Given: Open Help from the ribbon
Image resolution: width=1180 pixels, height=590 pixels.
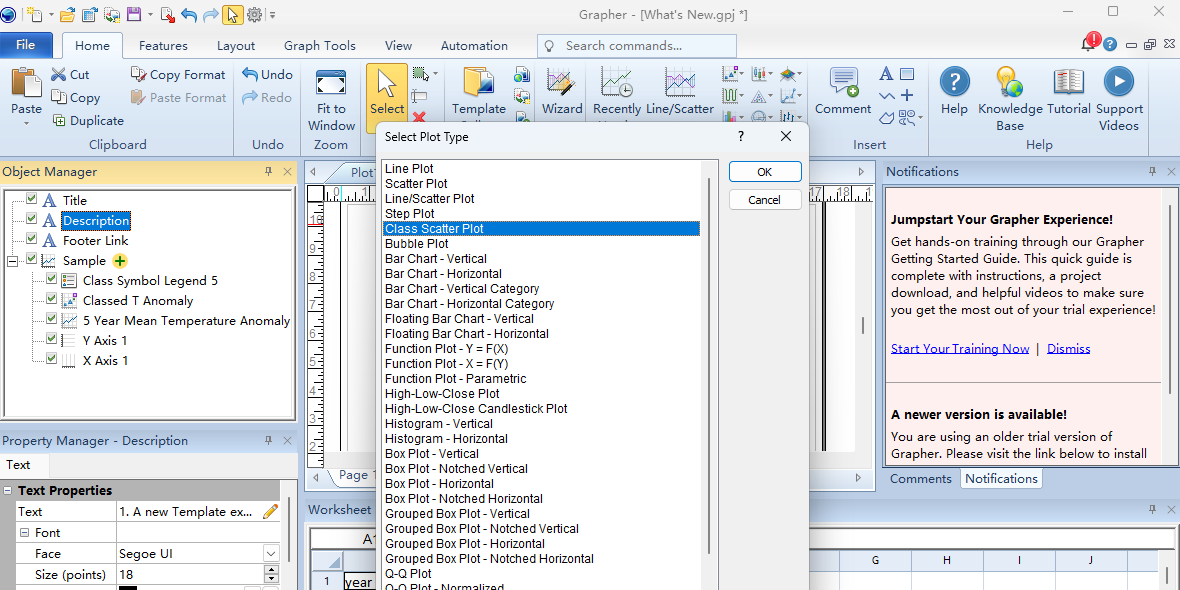Looking at the screenshot, I should [x=954, y=92].
